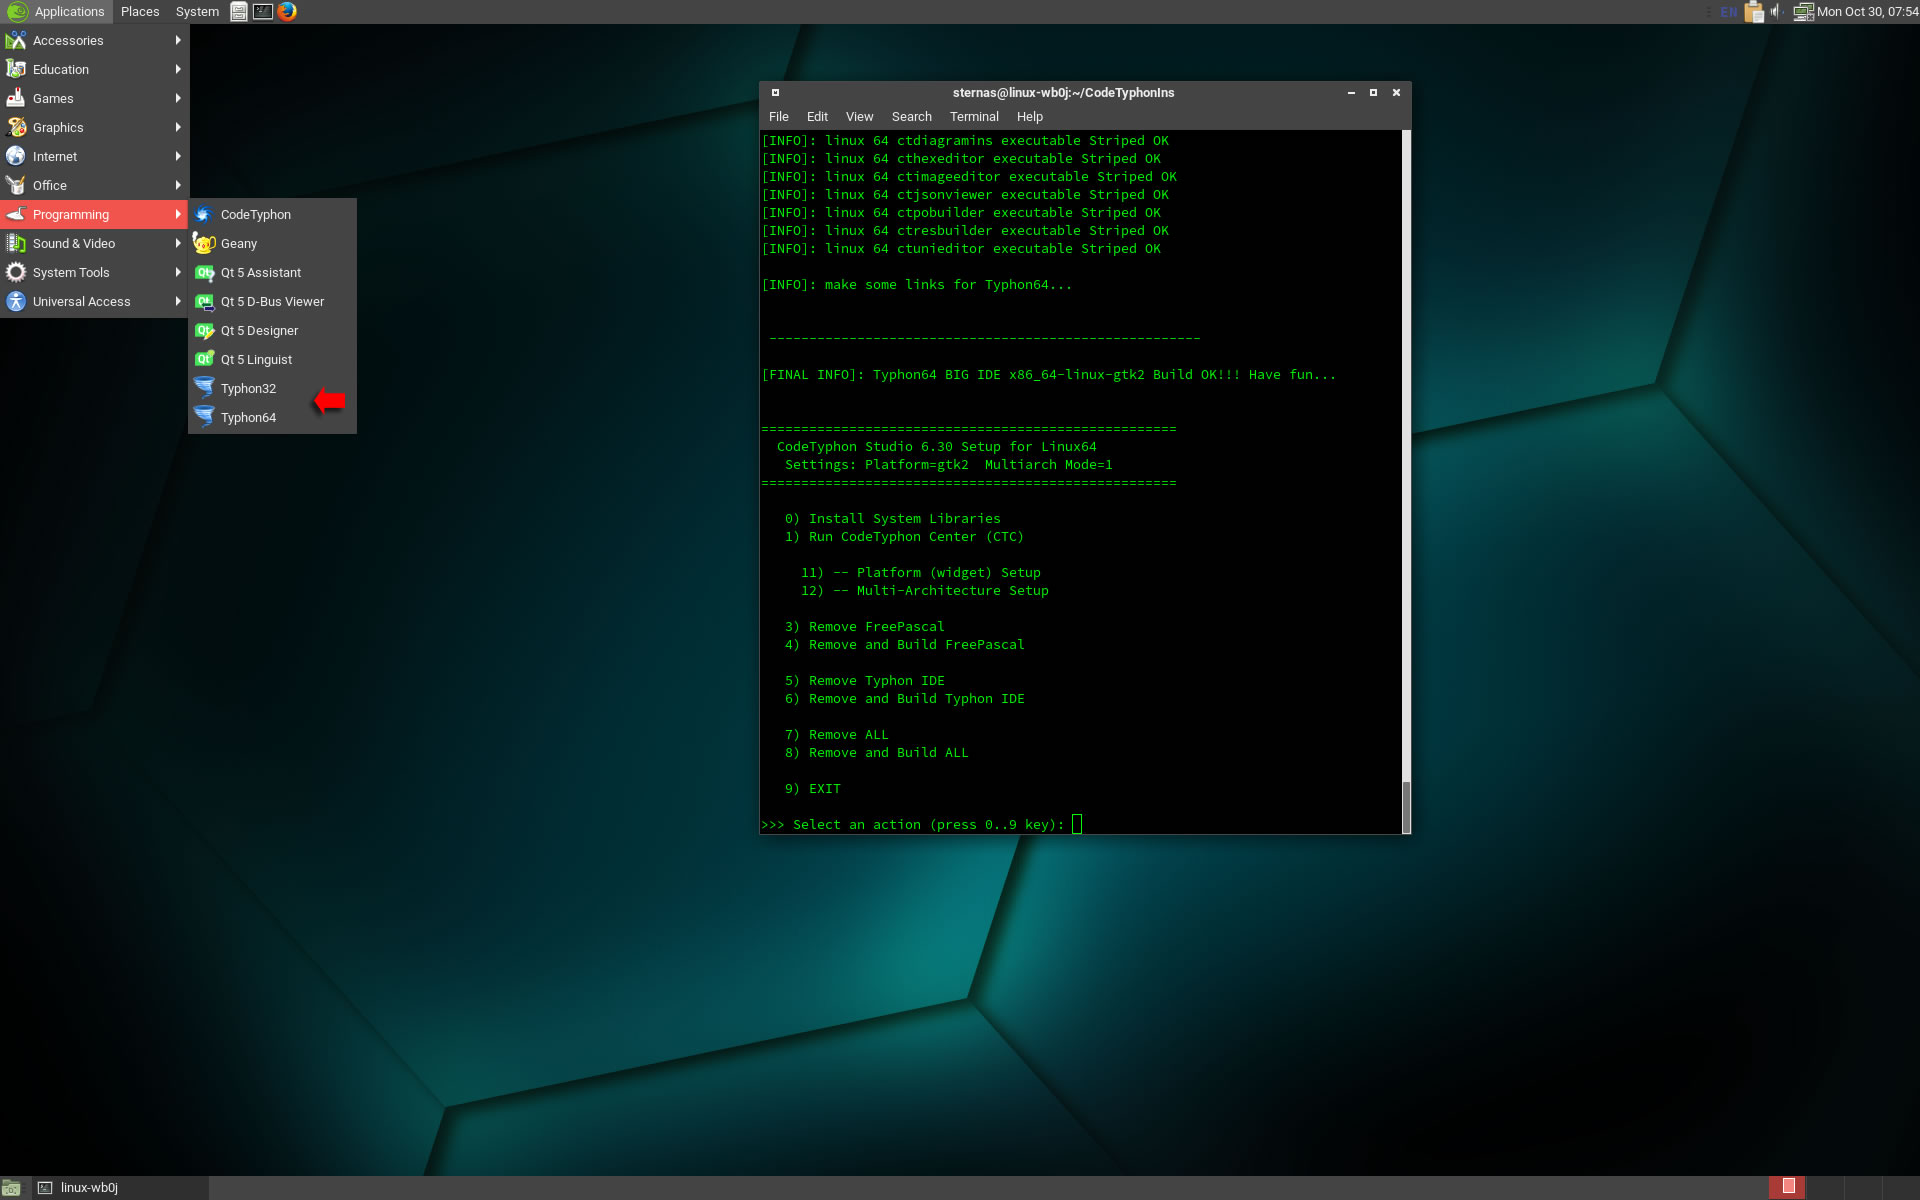Open the terminal launcher in top panel
Viewport: 1920px width, 1200px height.
pyautogui.click(x=263, y=11)
